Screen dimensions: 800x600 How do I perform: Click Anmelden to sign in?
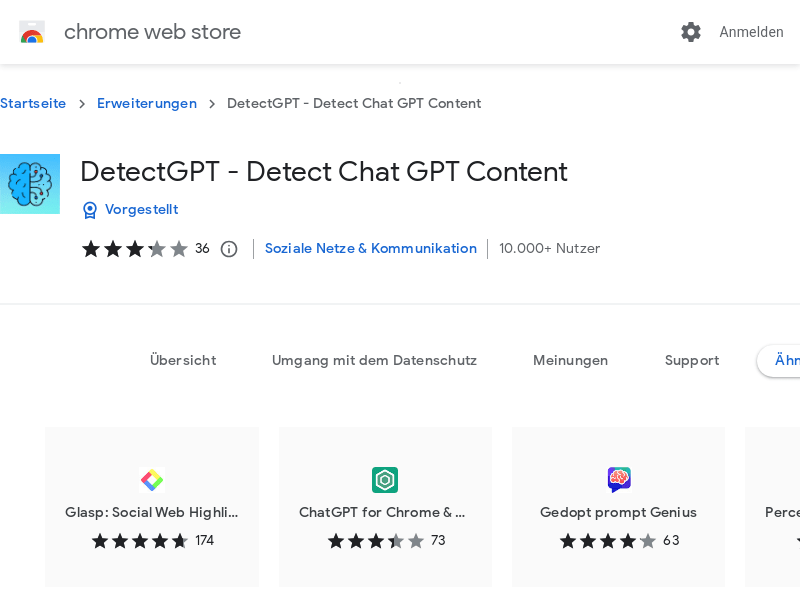pyautogui.click(x=751, y=32)
